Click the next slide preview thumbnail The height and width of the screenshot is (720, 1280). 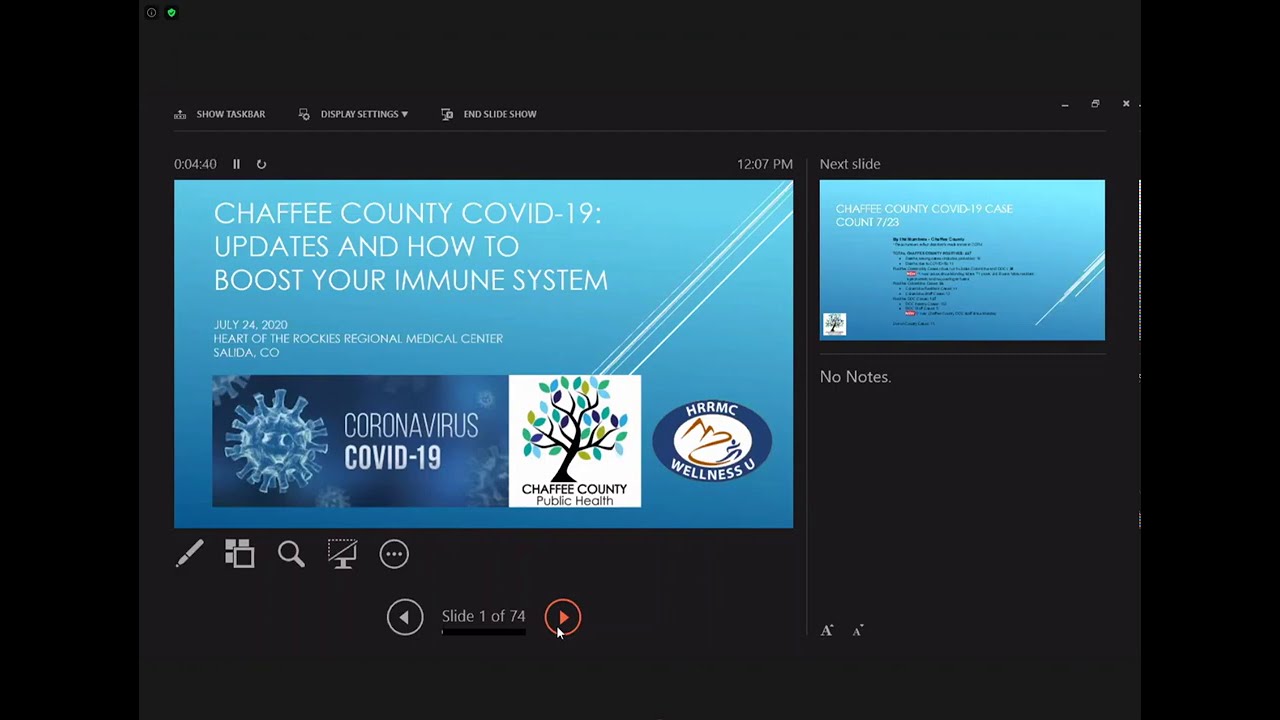[x=962, y=260]
